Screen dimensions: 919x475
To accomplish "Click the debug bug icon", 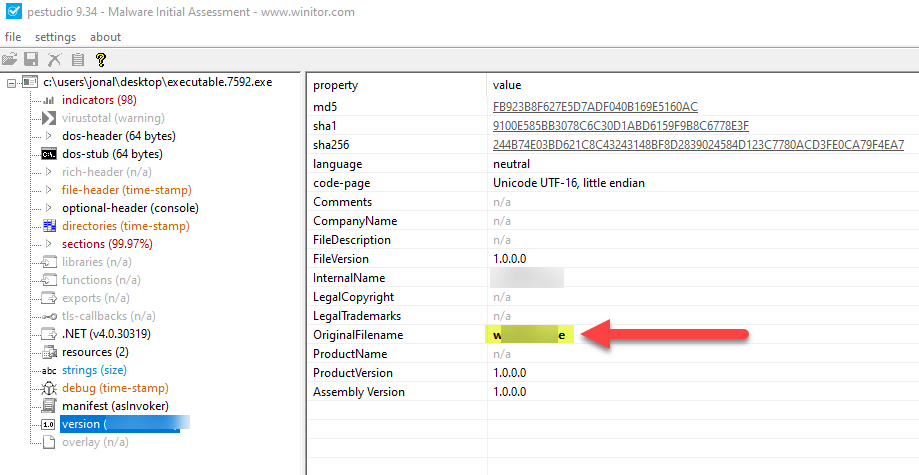I will [x=48, y=388].
